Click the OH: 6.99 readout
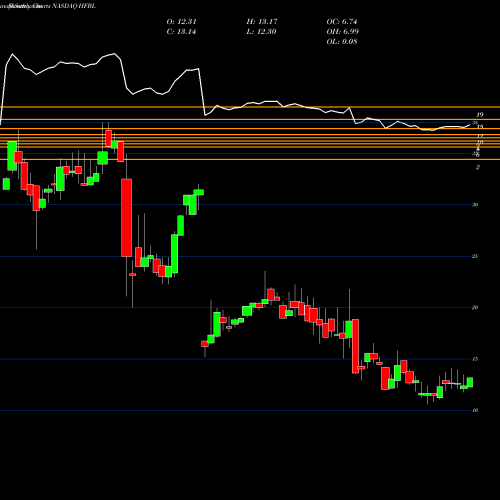The image size is (500, 500). click(342, 32)
